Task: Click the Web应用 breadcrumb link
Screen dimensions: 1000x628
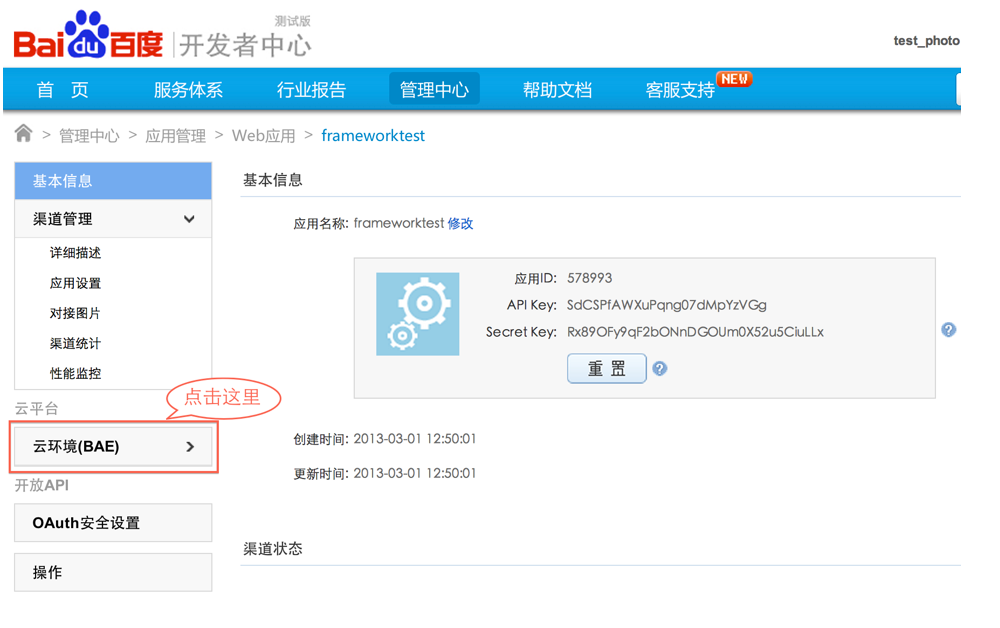Action: pos(264,136)
